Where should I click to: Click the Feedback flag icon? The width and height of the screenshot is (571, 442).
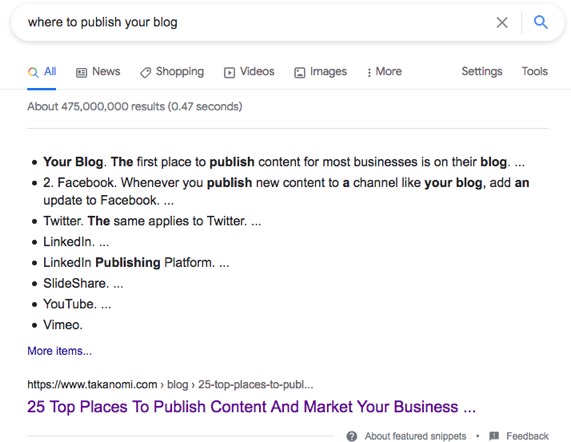click(x=494, y=436)
